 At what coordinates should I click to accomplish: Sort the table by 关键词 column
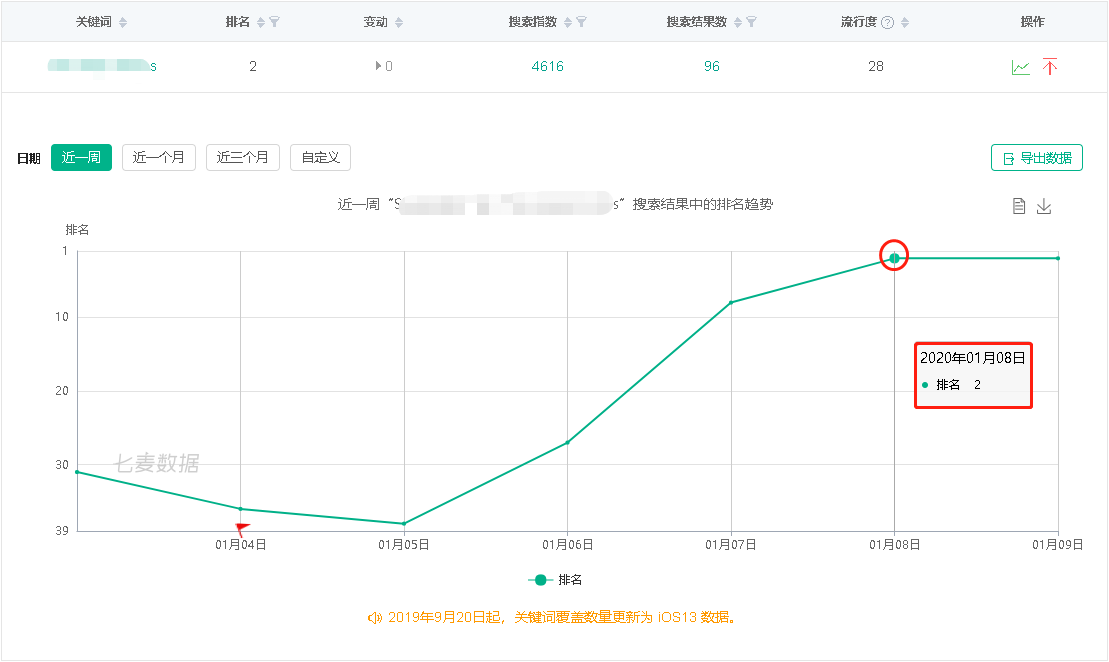pyautogui.click(x=123, y=22)
